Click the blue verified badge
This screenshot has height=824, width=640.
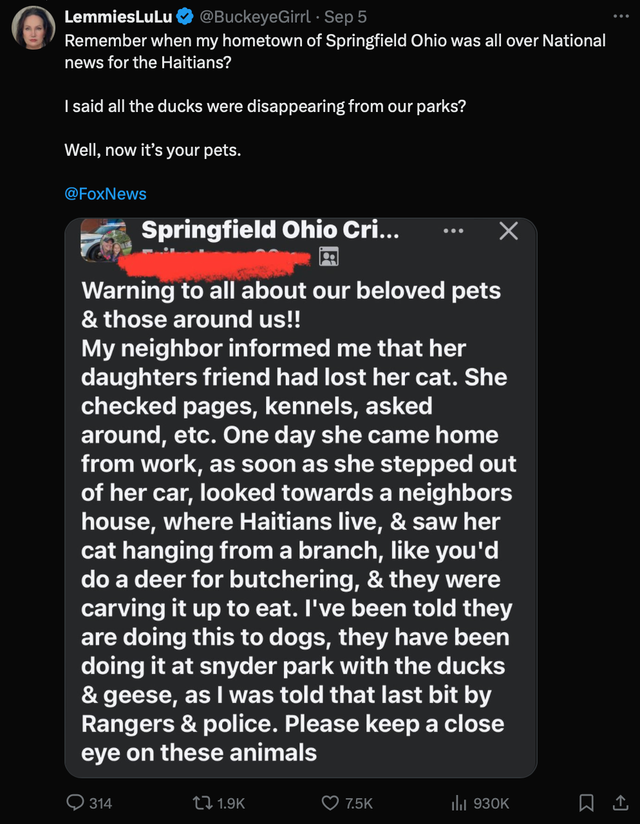point(183,17)
